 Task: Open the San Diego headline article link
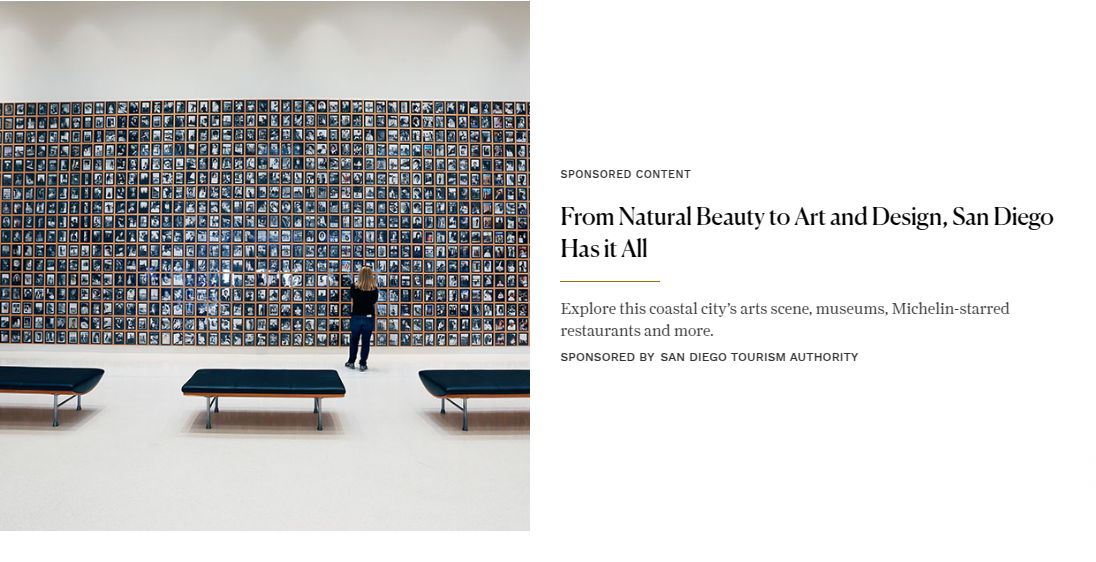click(x=807, y=232)
